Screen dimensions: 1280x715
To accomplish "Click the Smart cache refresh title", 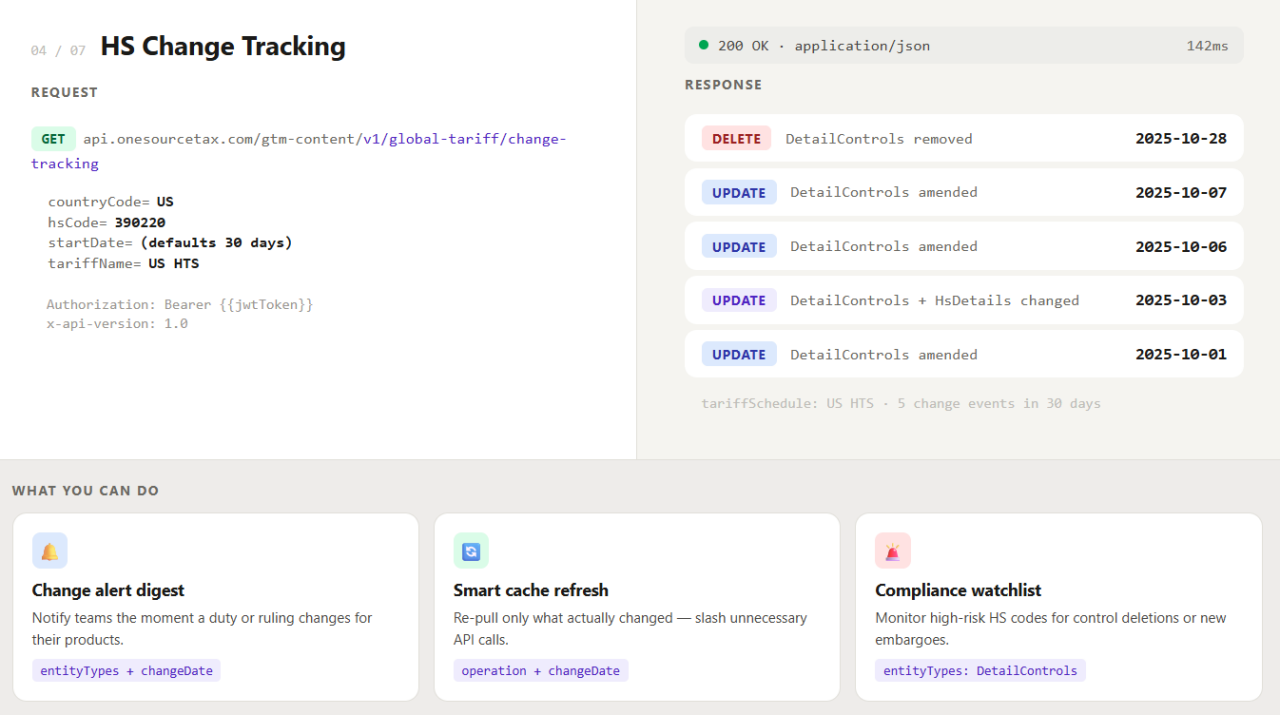I will (x=531, y=590).
